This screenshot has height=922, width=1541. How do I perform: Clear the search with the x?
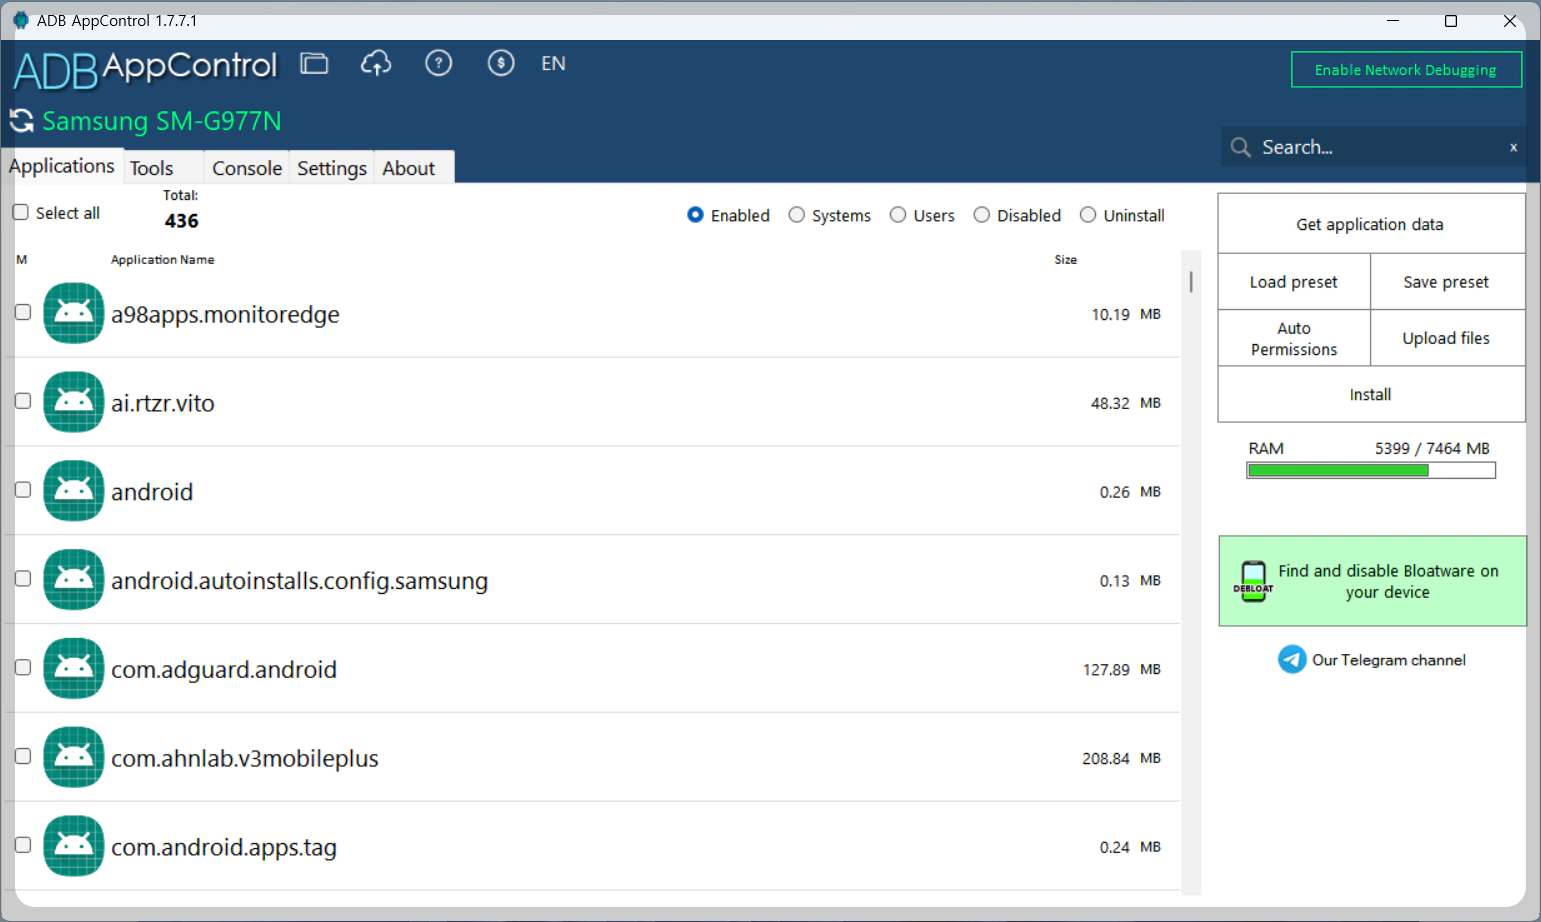(x=1513, y=148)
